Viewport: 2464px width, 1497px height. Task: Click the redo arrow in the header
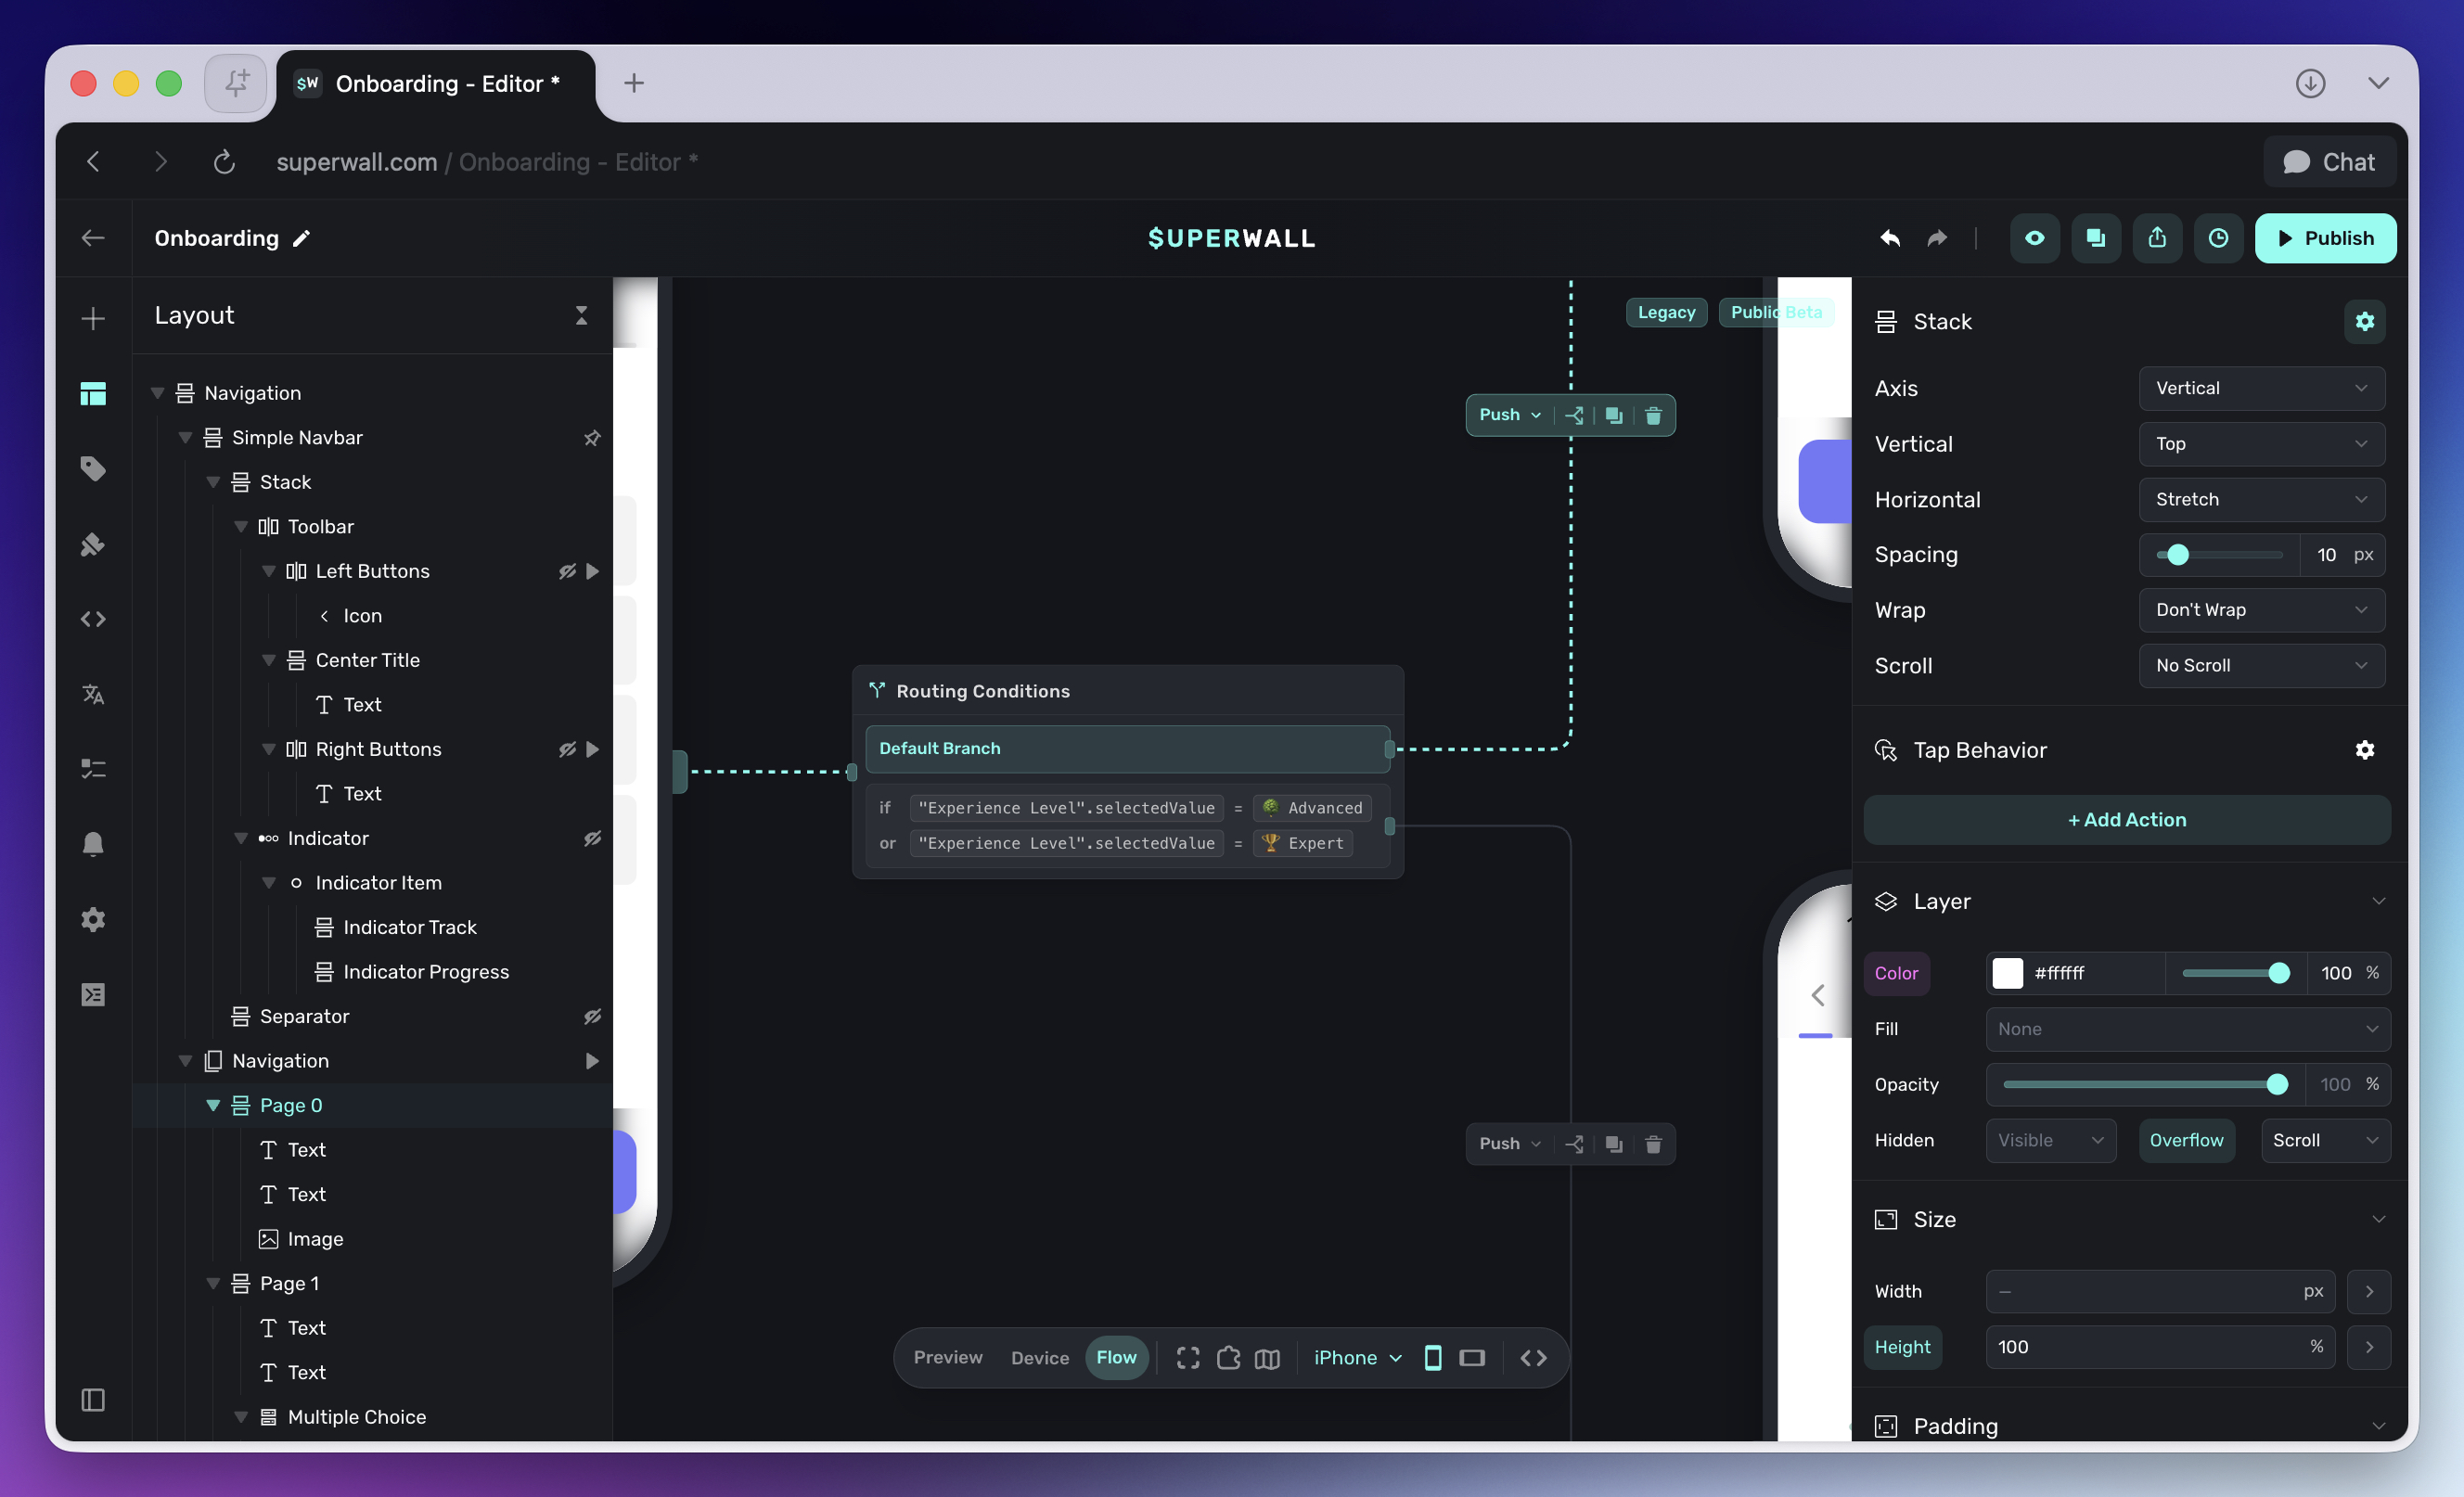pos(1937,238)
